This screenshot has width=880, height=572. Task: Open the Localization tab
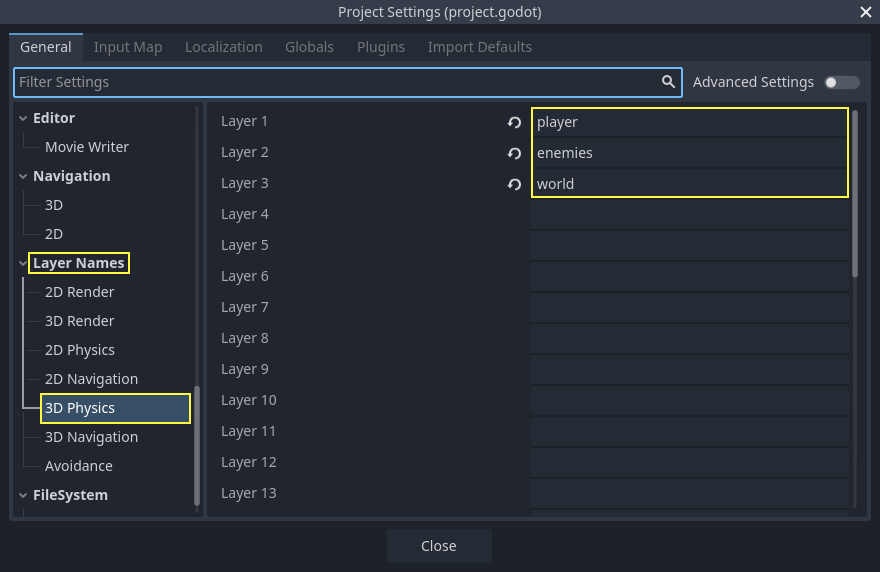pyautogui.click(x=223, y=47)
